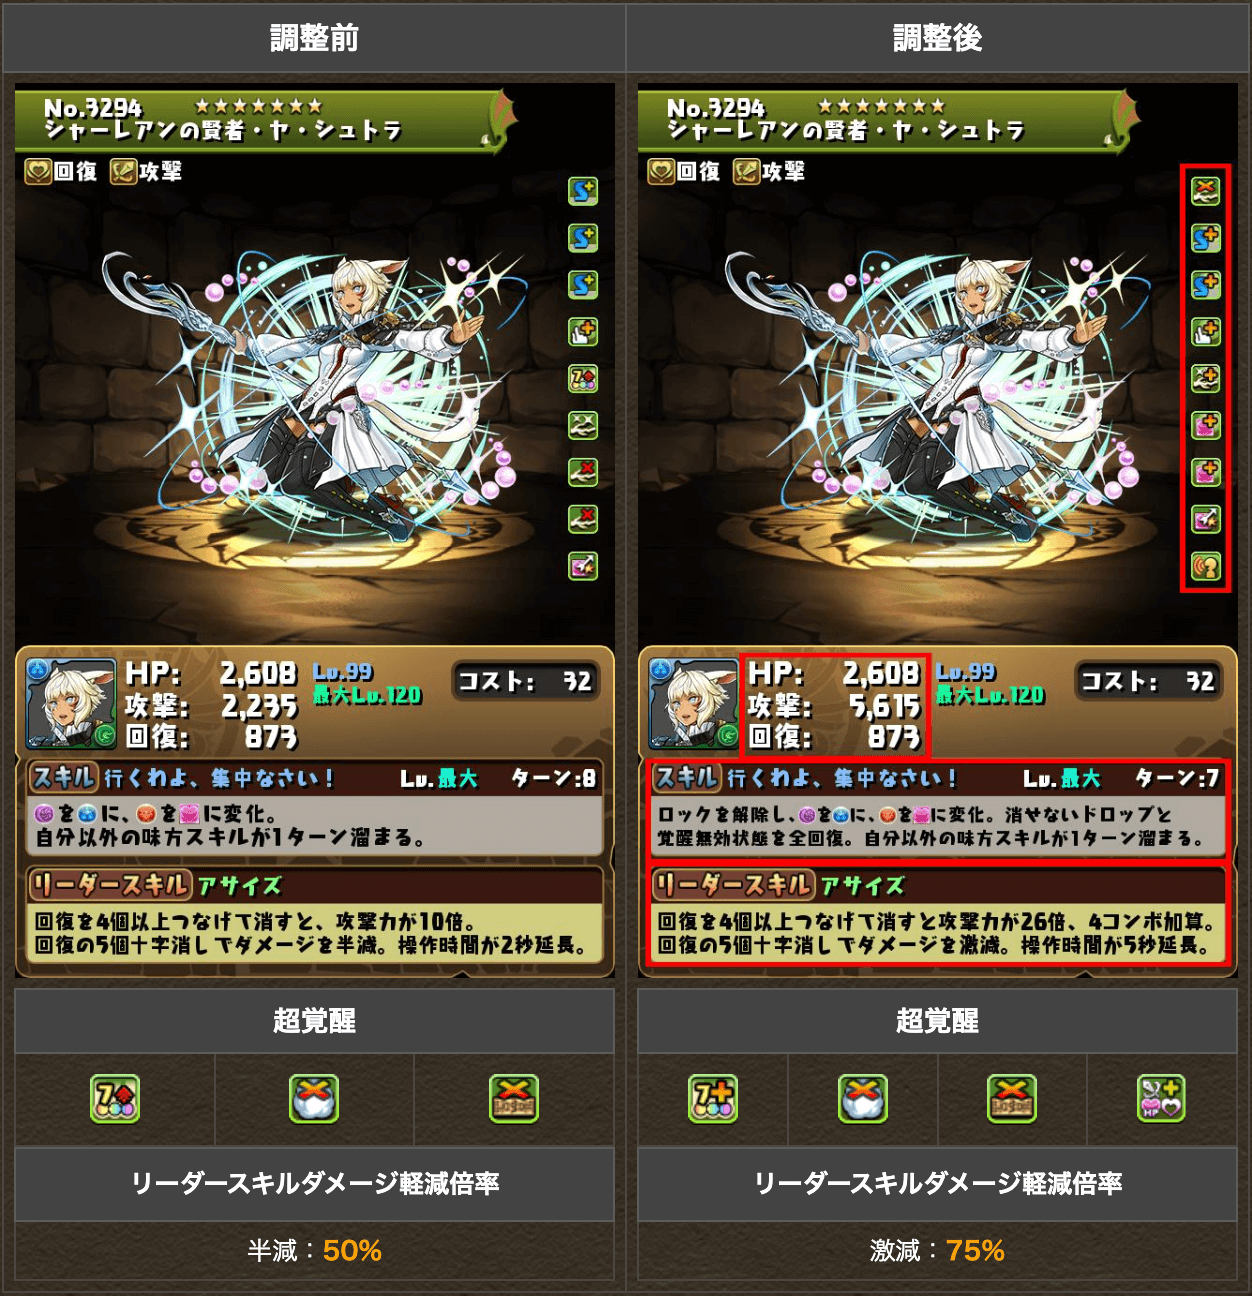This screenshot has height=1296, width=1252.
Task: Click the bind-recovery sparkle awakening in 調整前 column
Action: pyautogui.click(x=583, y=425)
